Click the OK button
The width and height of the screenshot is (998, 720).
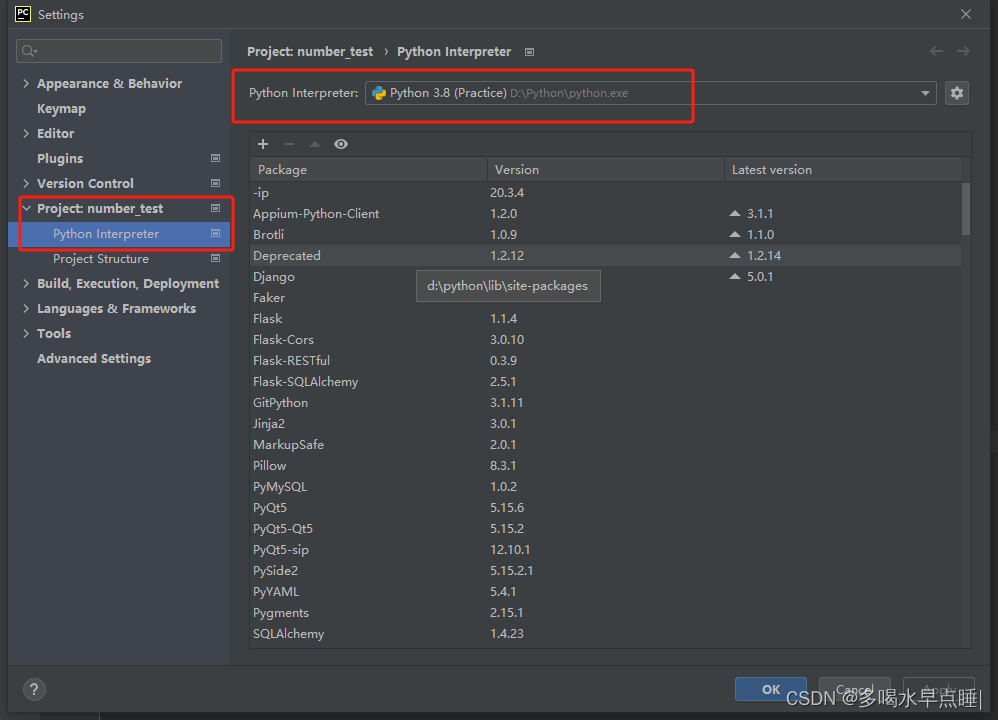tap(771, 689)
